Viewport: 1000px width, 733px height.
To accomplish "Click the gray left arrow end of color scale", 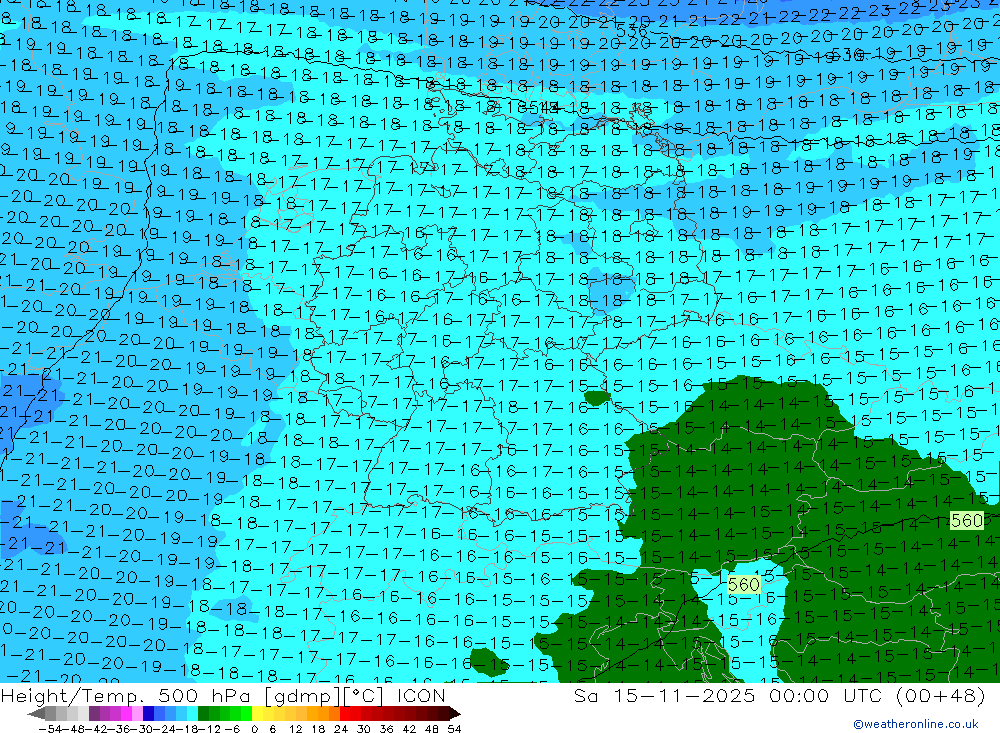I will pyautogui.click(x=36, y=714).
